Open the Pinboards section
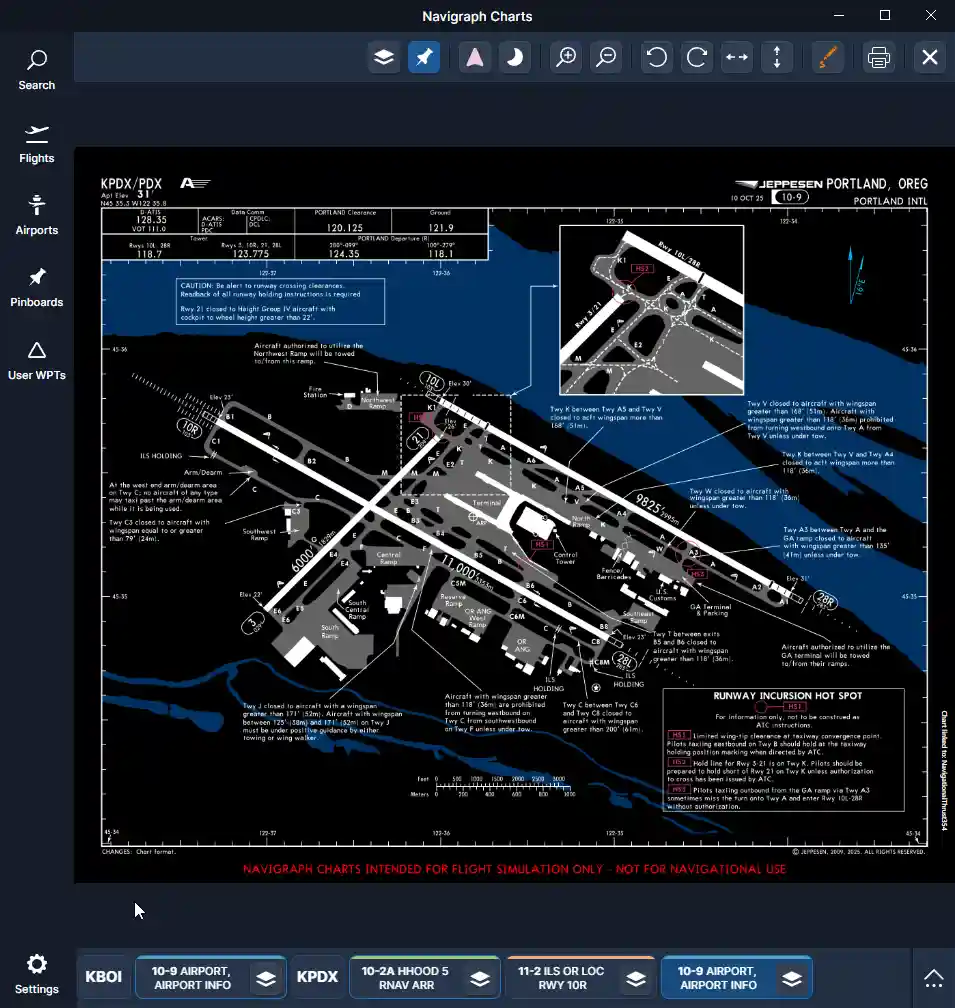 tap(37, 287)
